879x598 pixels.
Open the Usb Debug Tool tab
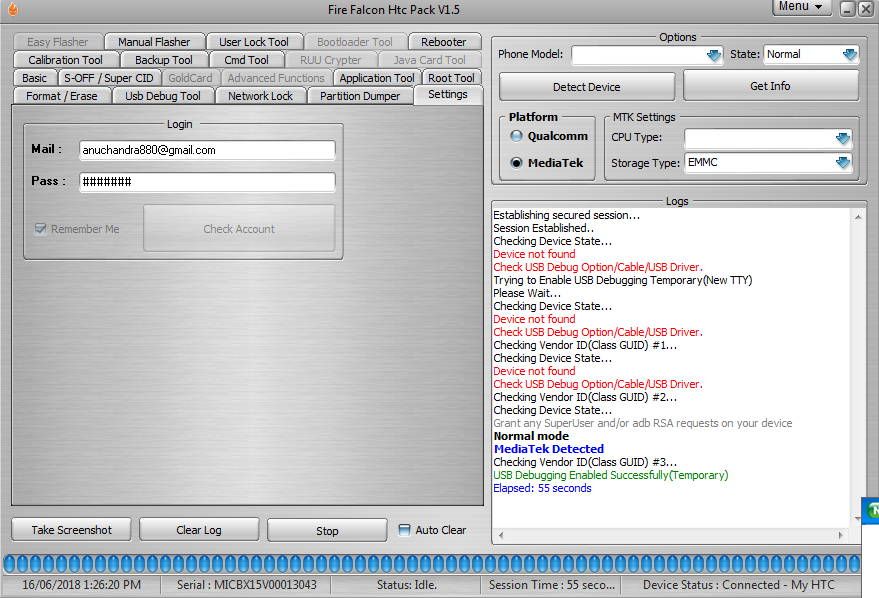pyautogui.click(x=163, y=96)
